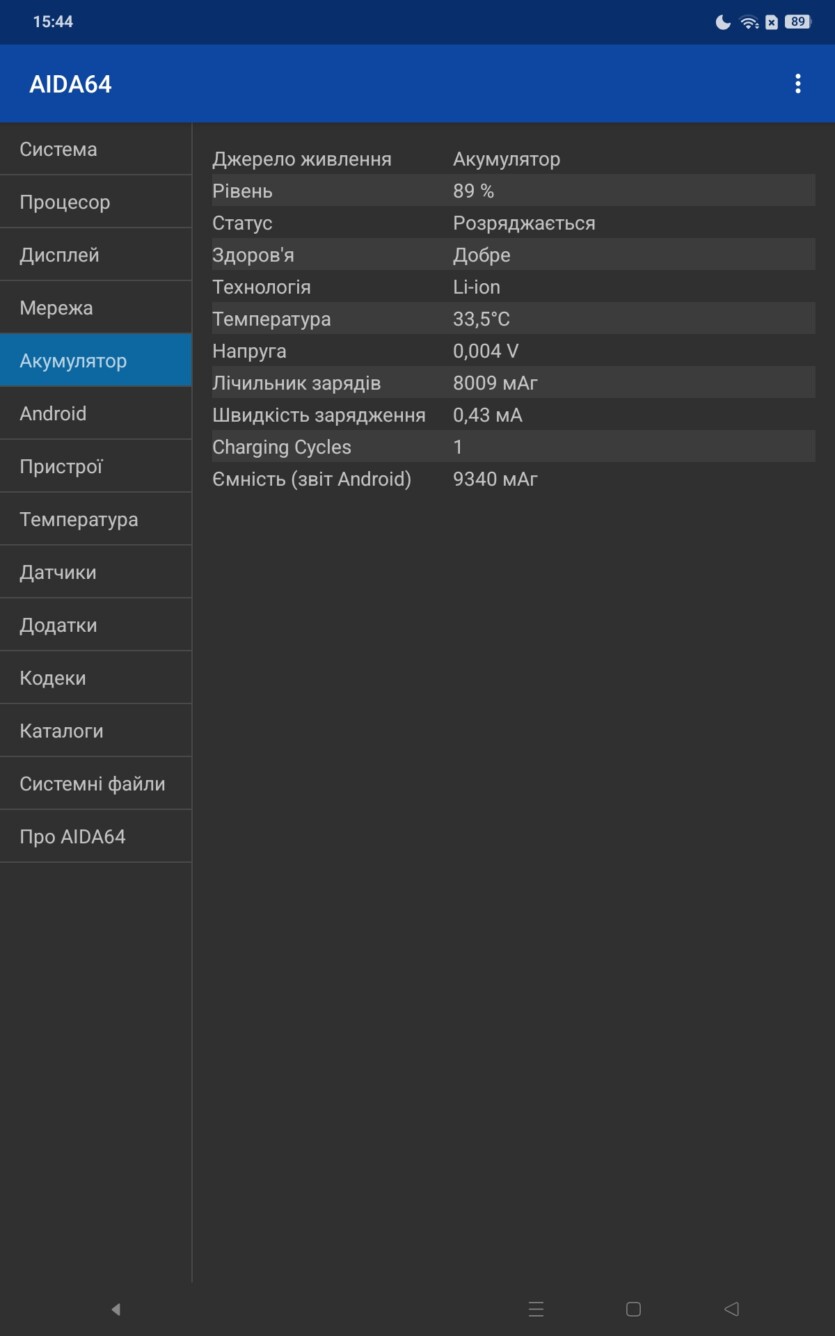Select the Li-ion technology value
This screenshot has width=835, height=1336.
(x=477, y=287)
